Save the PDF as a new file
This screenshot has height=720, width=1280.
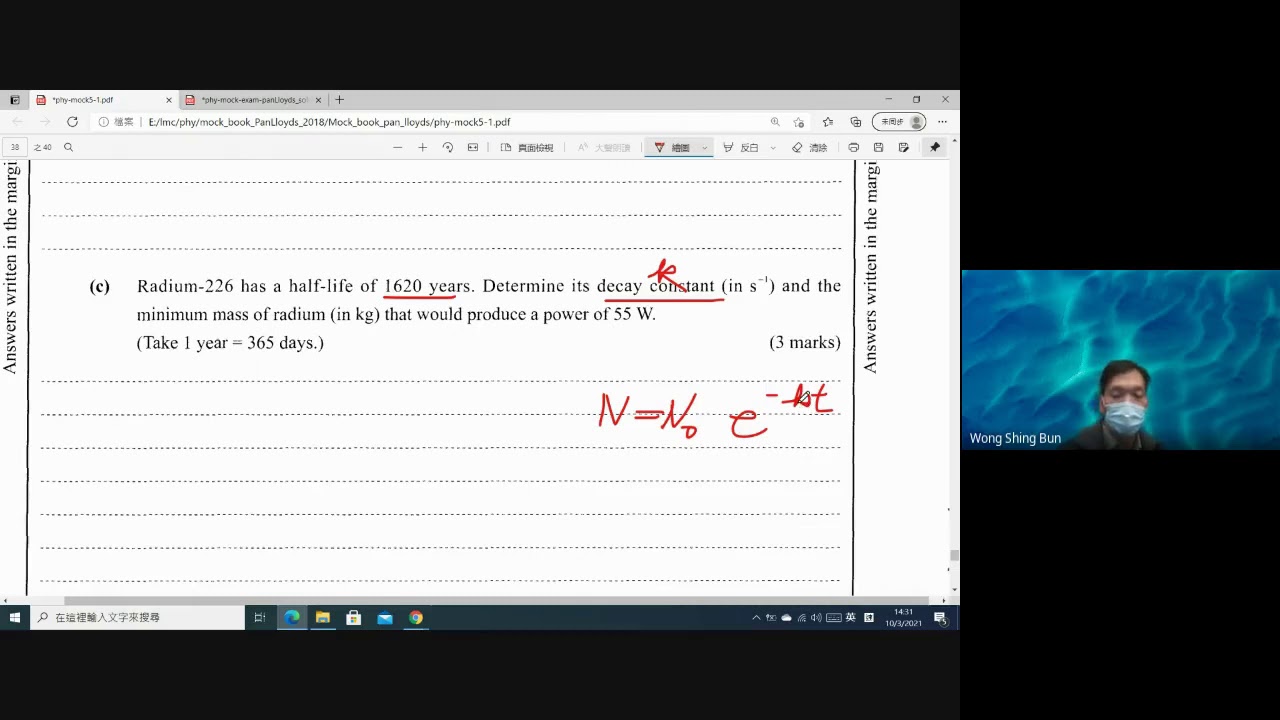(x=903, y=147)
